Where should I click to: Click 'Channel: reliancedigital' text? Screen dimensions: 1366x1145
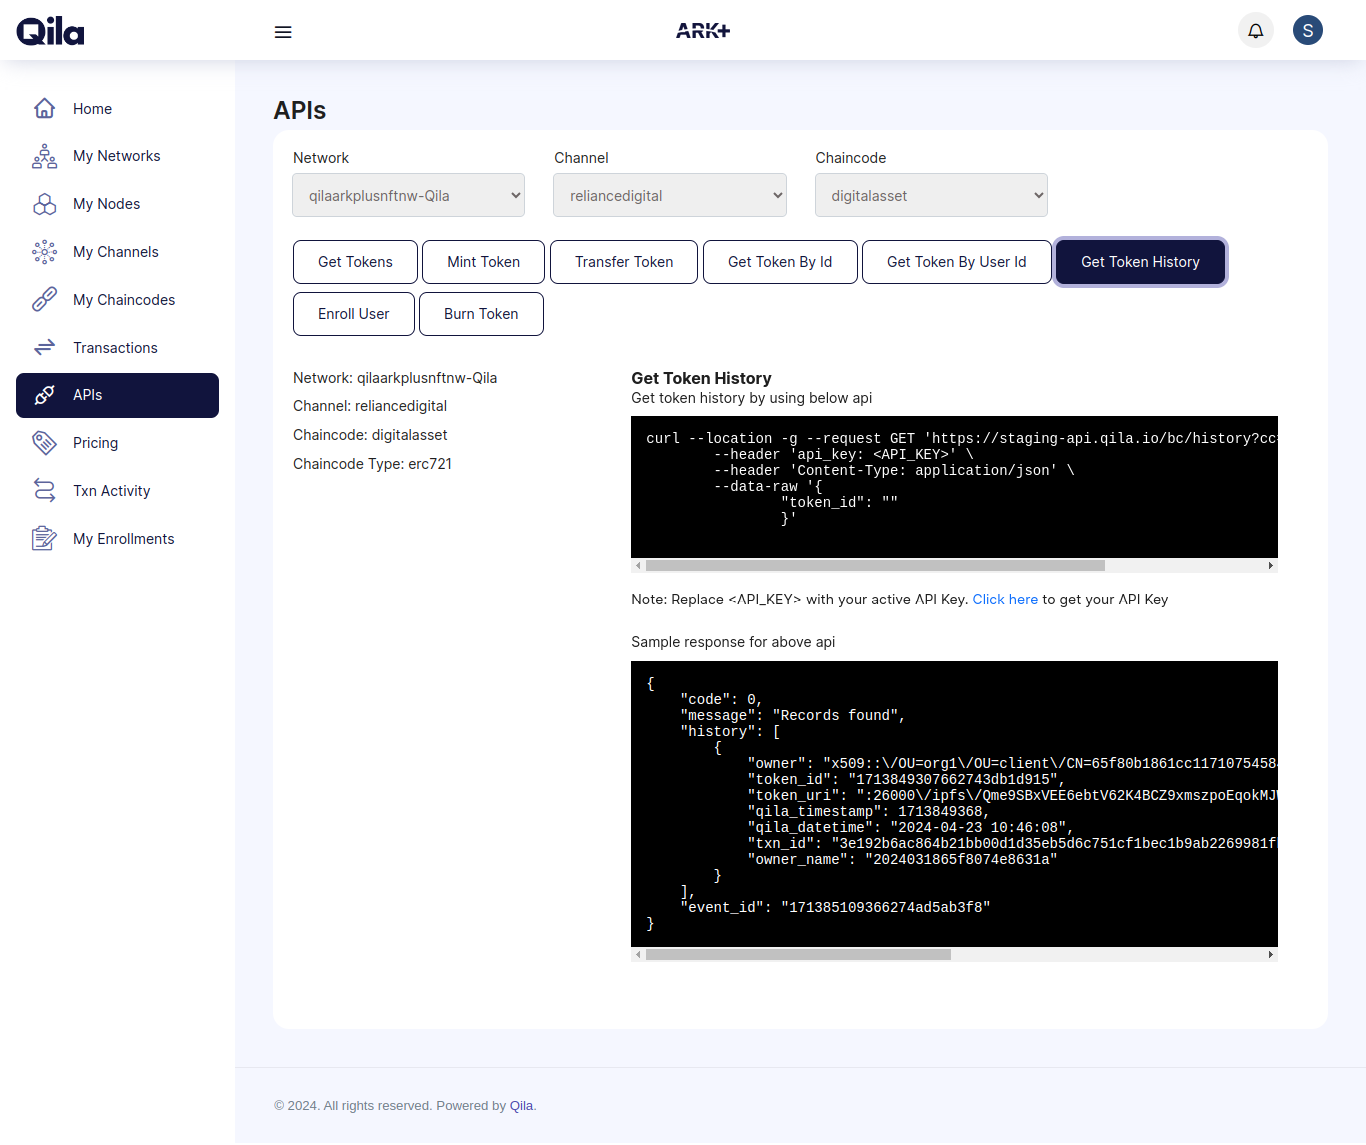370,406
